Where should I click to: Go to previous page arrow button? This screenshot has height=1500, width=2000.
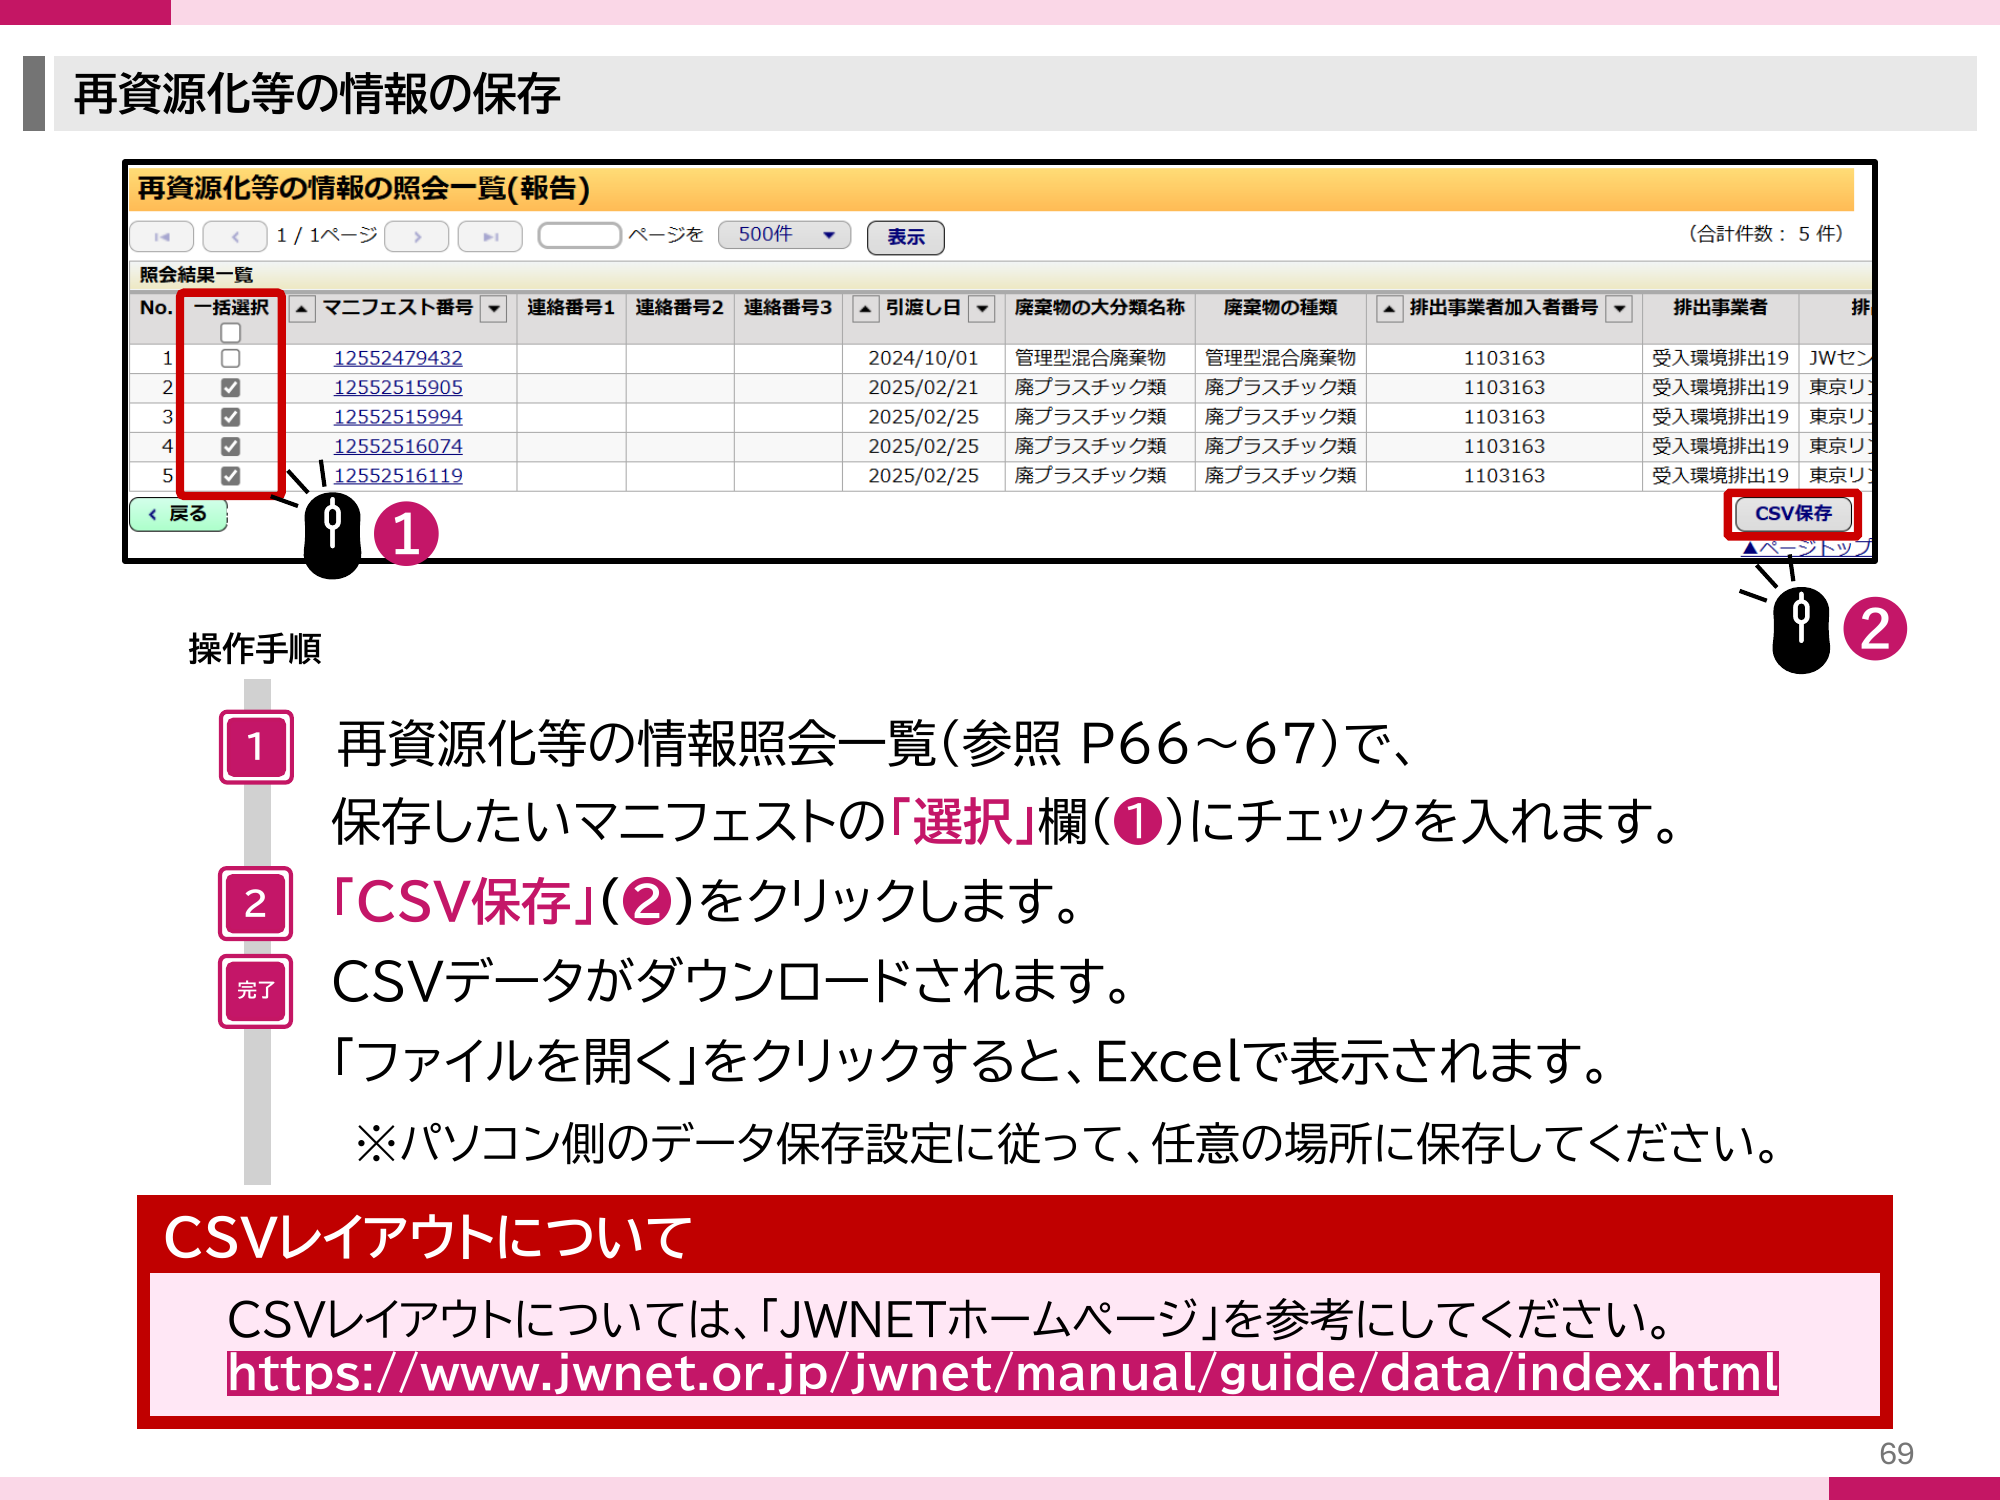(235, 236)
